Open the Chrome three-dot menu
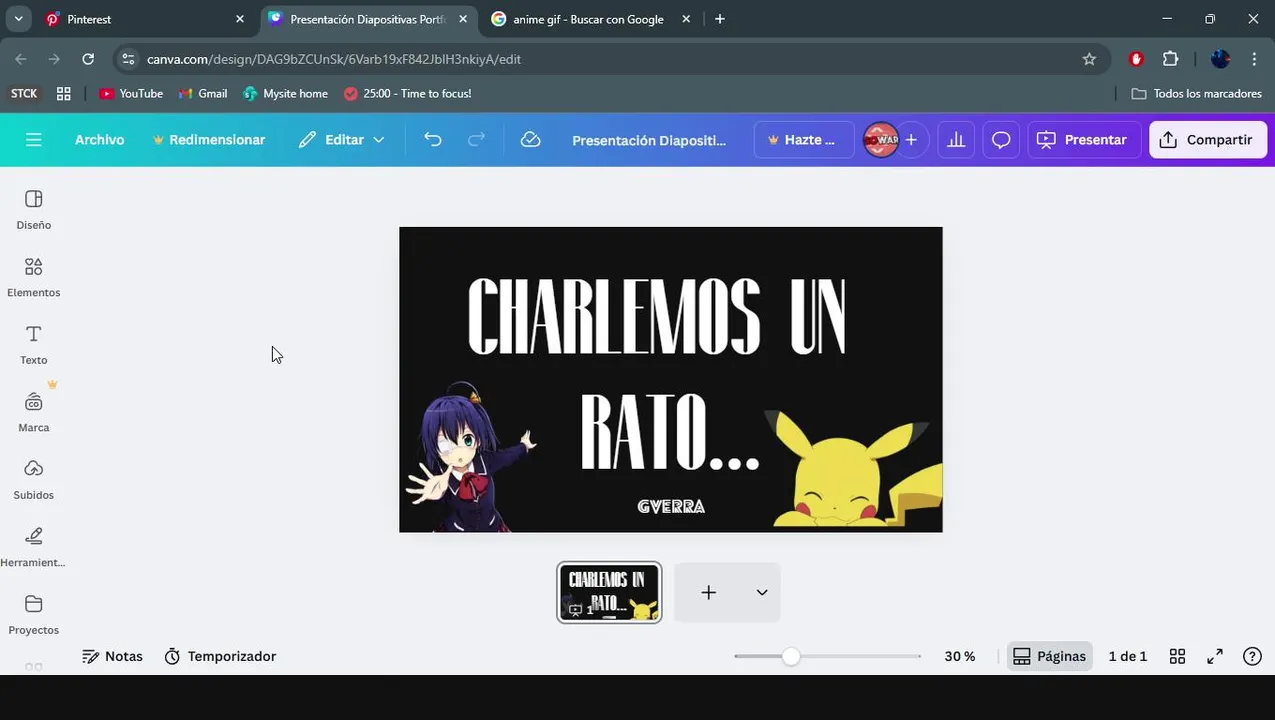 click(1254, 59)
